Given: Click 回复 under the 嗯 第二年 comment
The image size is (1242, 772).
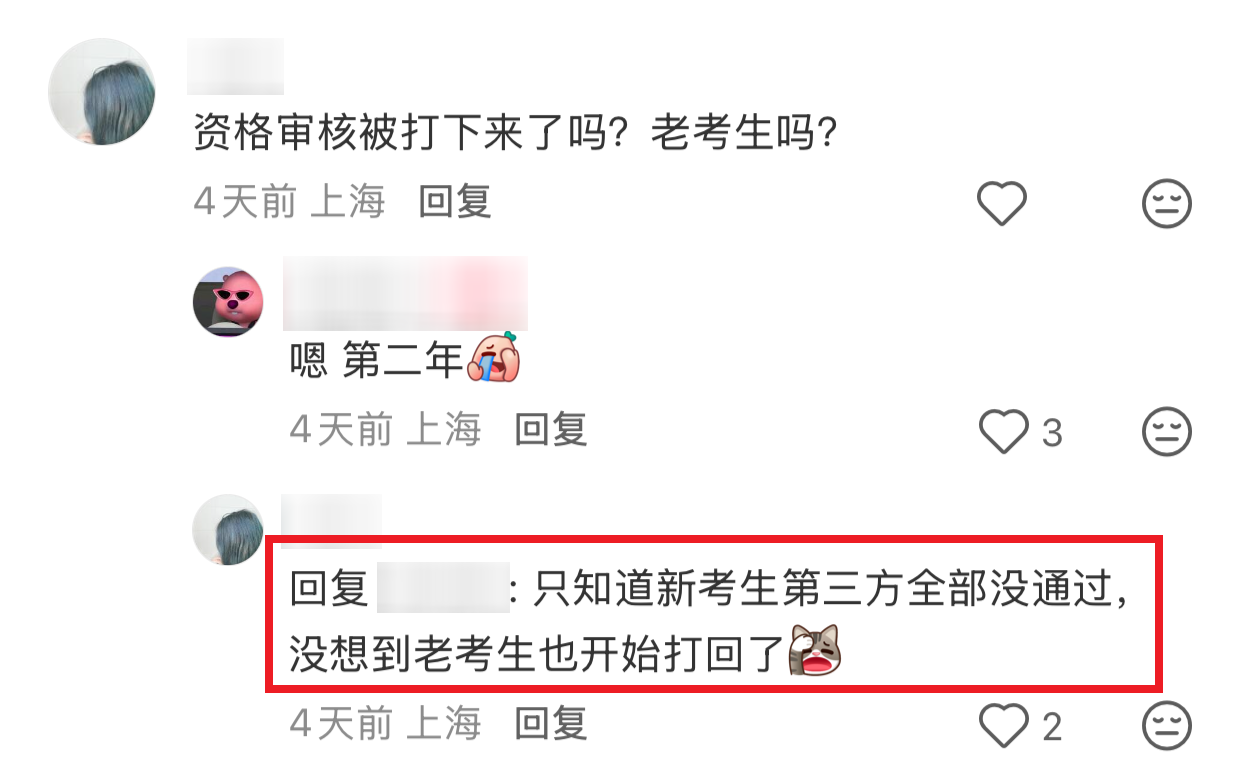Looking at the screenshot, I should click(x=551, y=430).
